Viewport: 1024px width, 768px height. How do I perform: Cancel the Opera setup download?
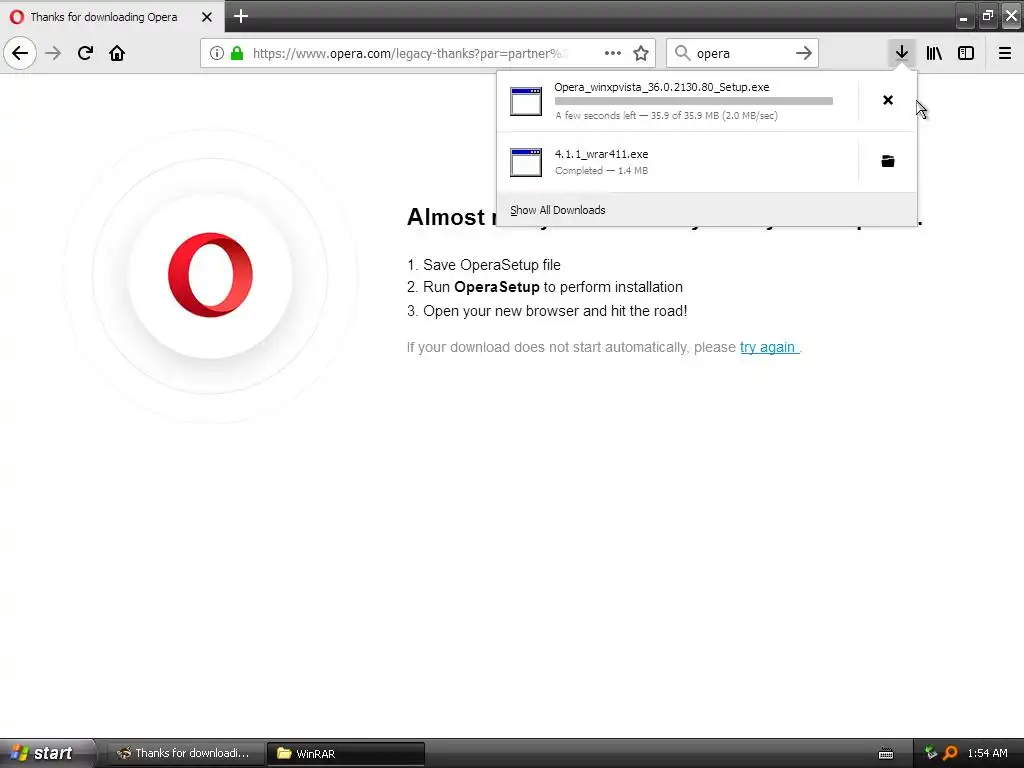(888, 100)
